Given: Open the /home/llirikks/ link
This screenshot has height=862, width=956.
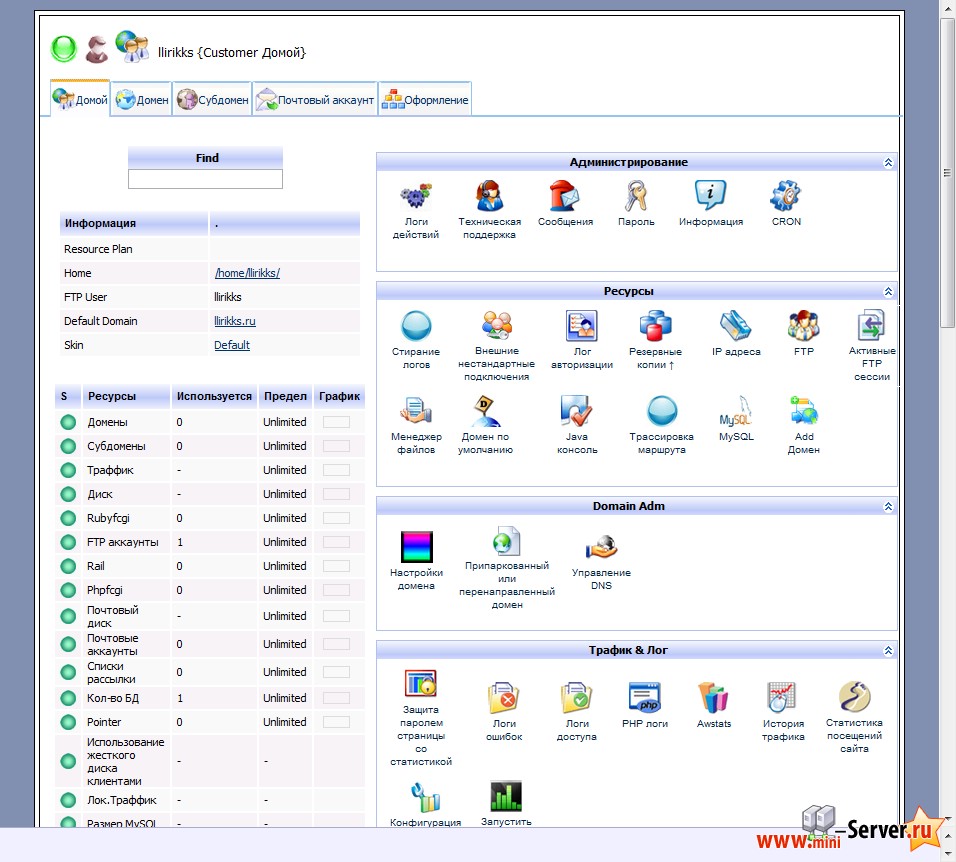Looking at the screenshot, I should (x=247, y=273).
